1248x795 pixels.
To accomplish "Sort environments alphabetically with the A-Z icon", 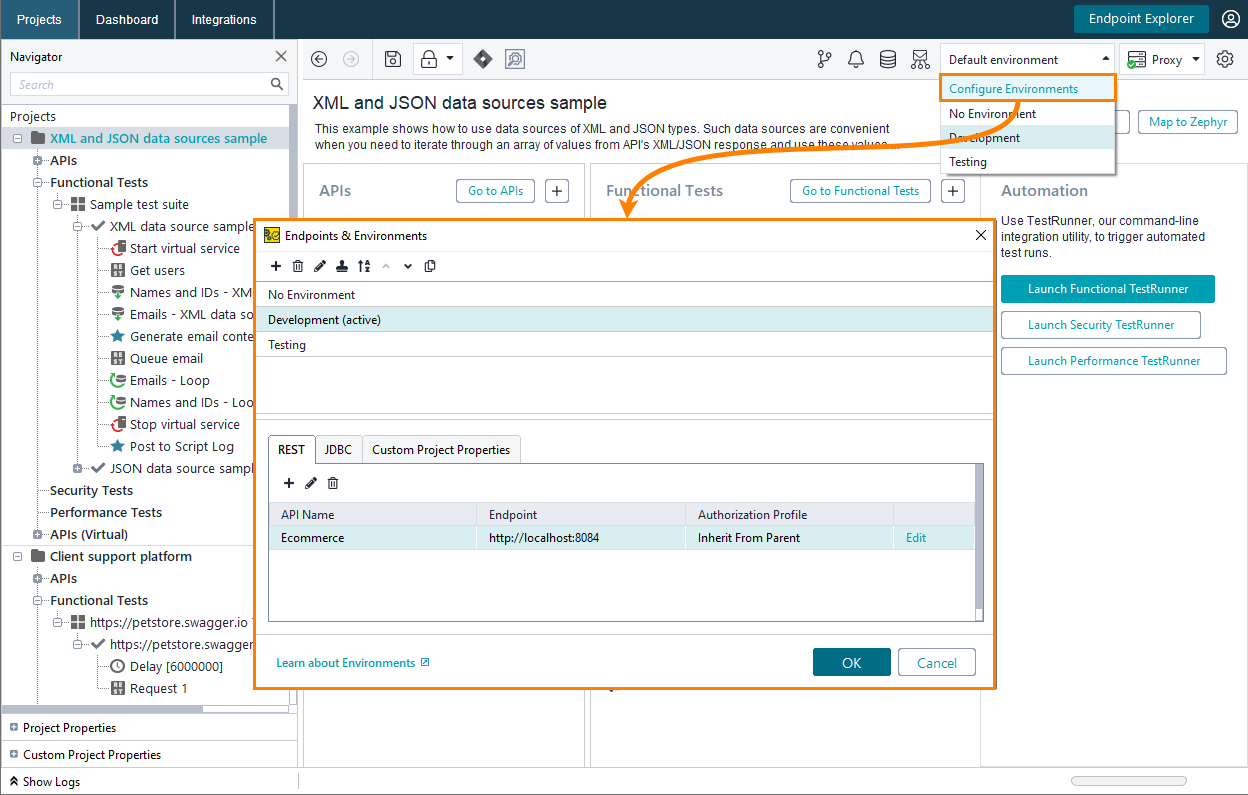I will pyautogui.click(x=364, y=266).
